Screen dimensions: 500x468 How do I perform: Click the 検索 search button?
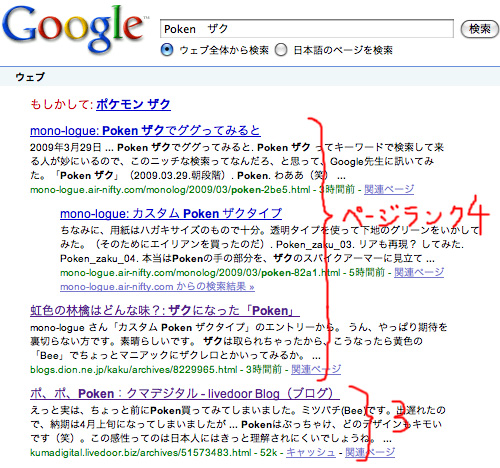pyautogui.click(x=480, y=29)
